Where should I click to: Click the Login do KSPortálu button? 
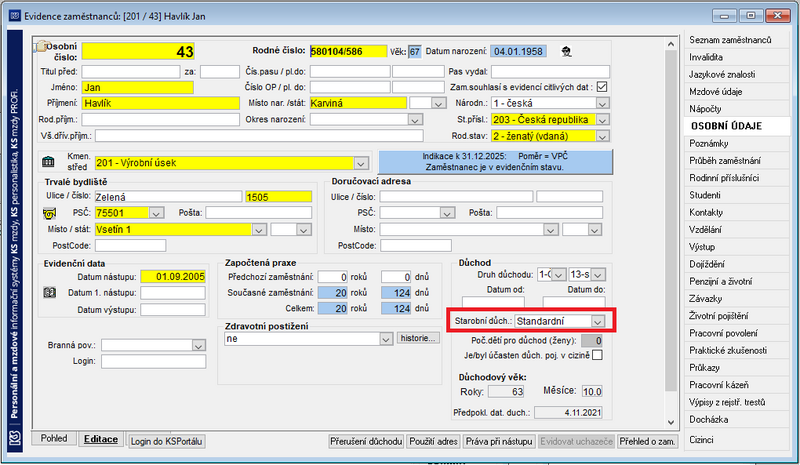click(166, 442)
